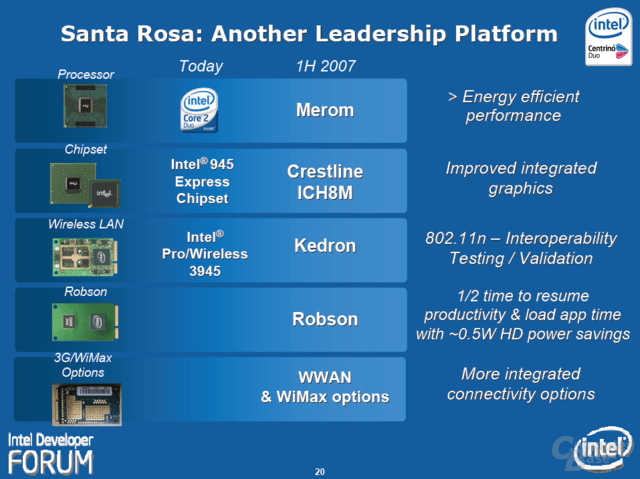Image resolution: width=640 pixels, height=479 pixels.
Task: Click the 'Merom' text
Action: tap(325, 110)
